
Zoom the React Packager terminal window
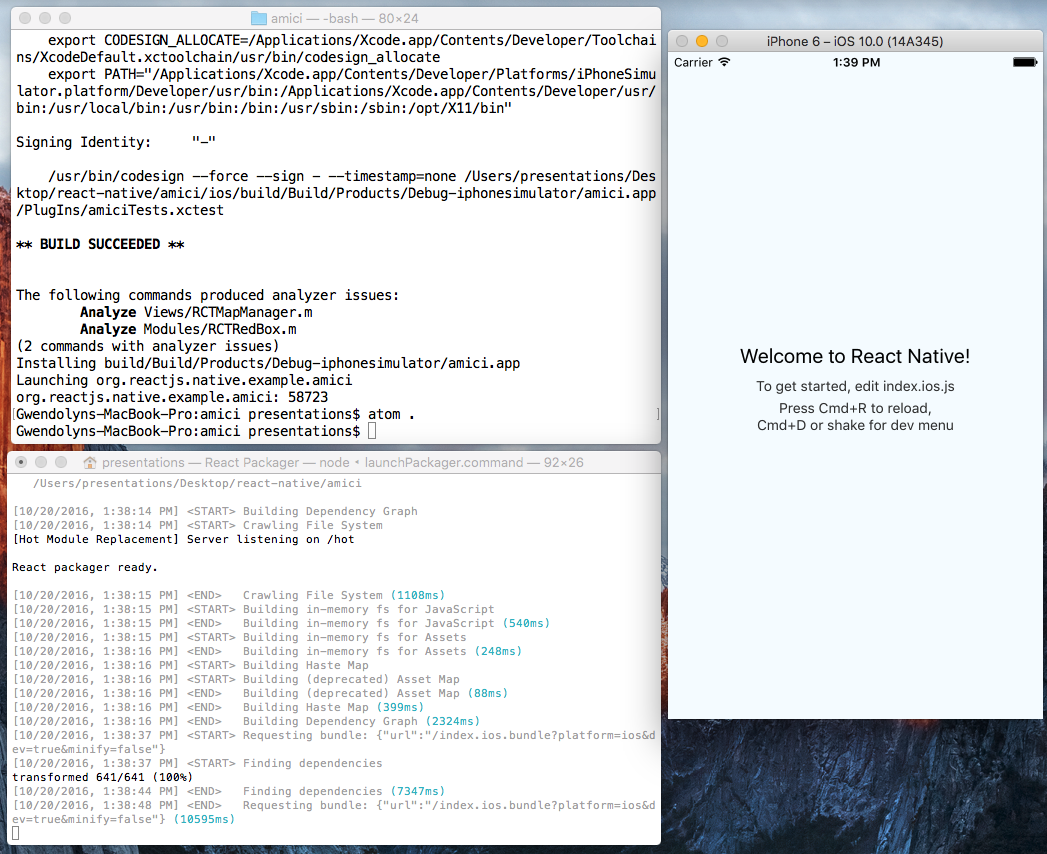click(x=61, y=462)
